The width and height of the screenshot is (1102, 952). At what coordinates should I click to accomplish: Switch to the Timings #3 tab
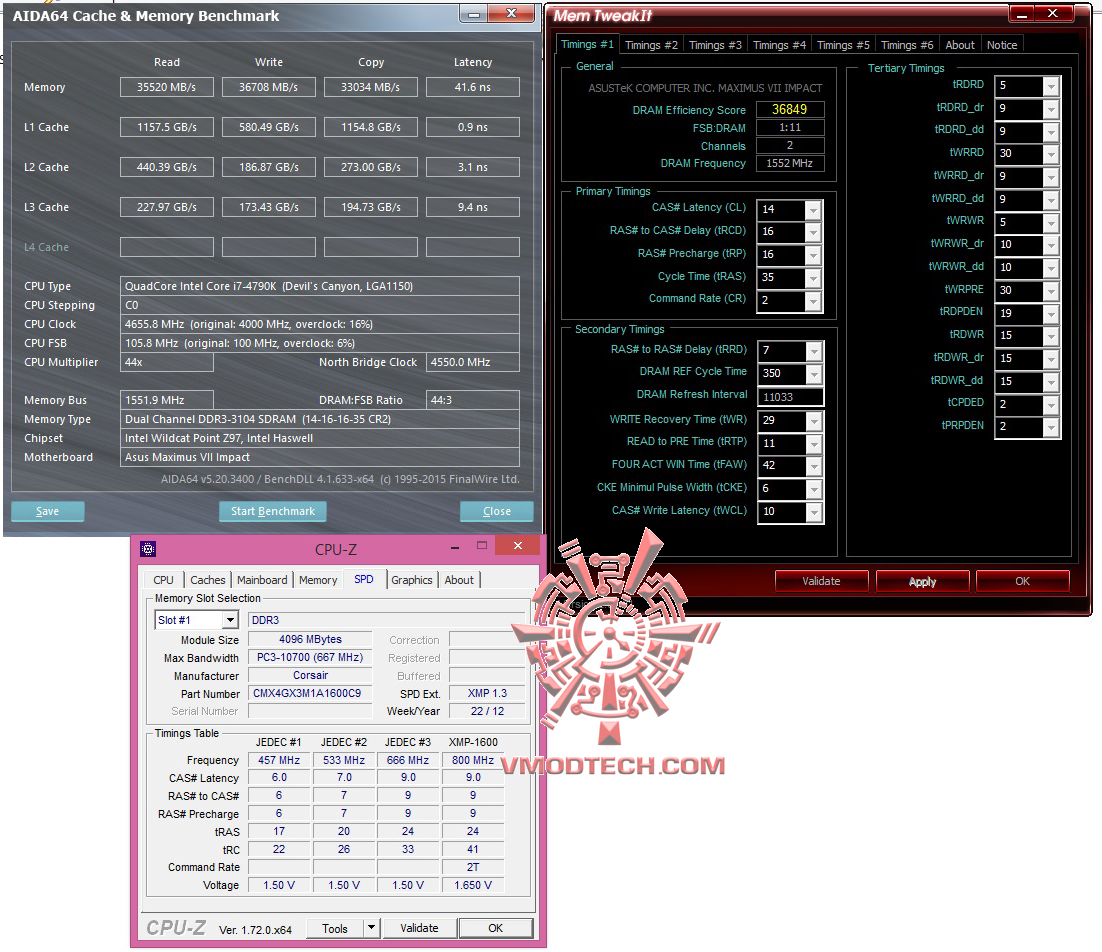(715, 45)
